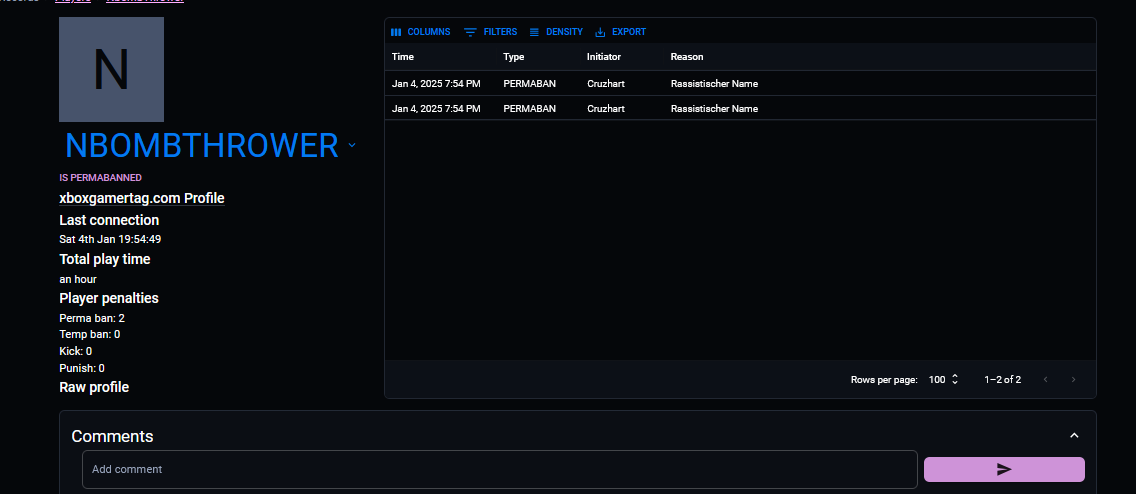Collapse the Comments section chevron
Image resolution: width=1136 pixels, height=494 pixels.
coord(1074,436)
